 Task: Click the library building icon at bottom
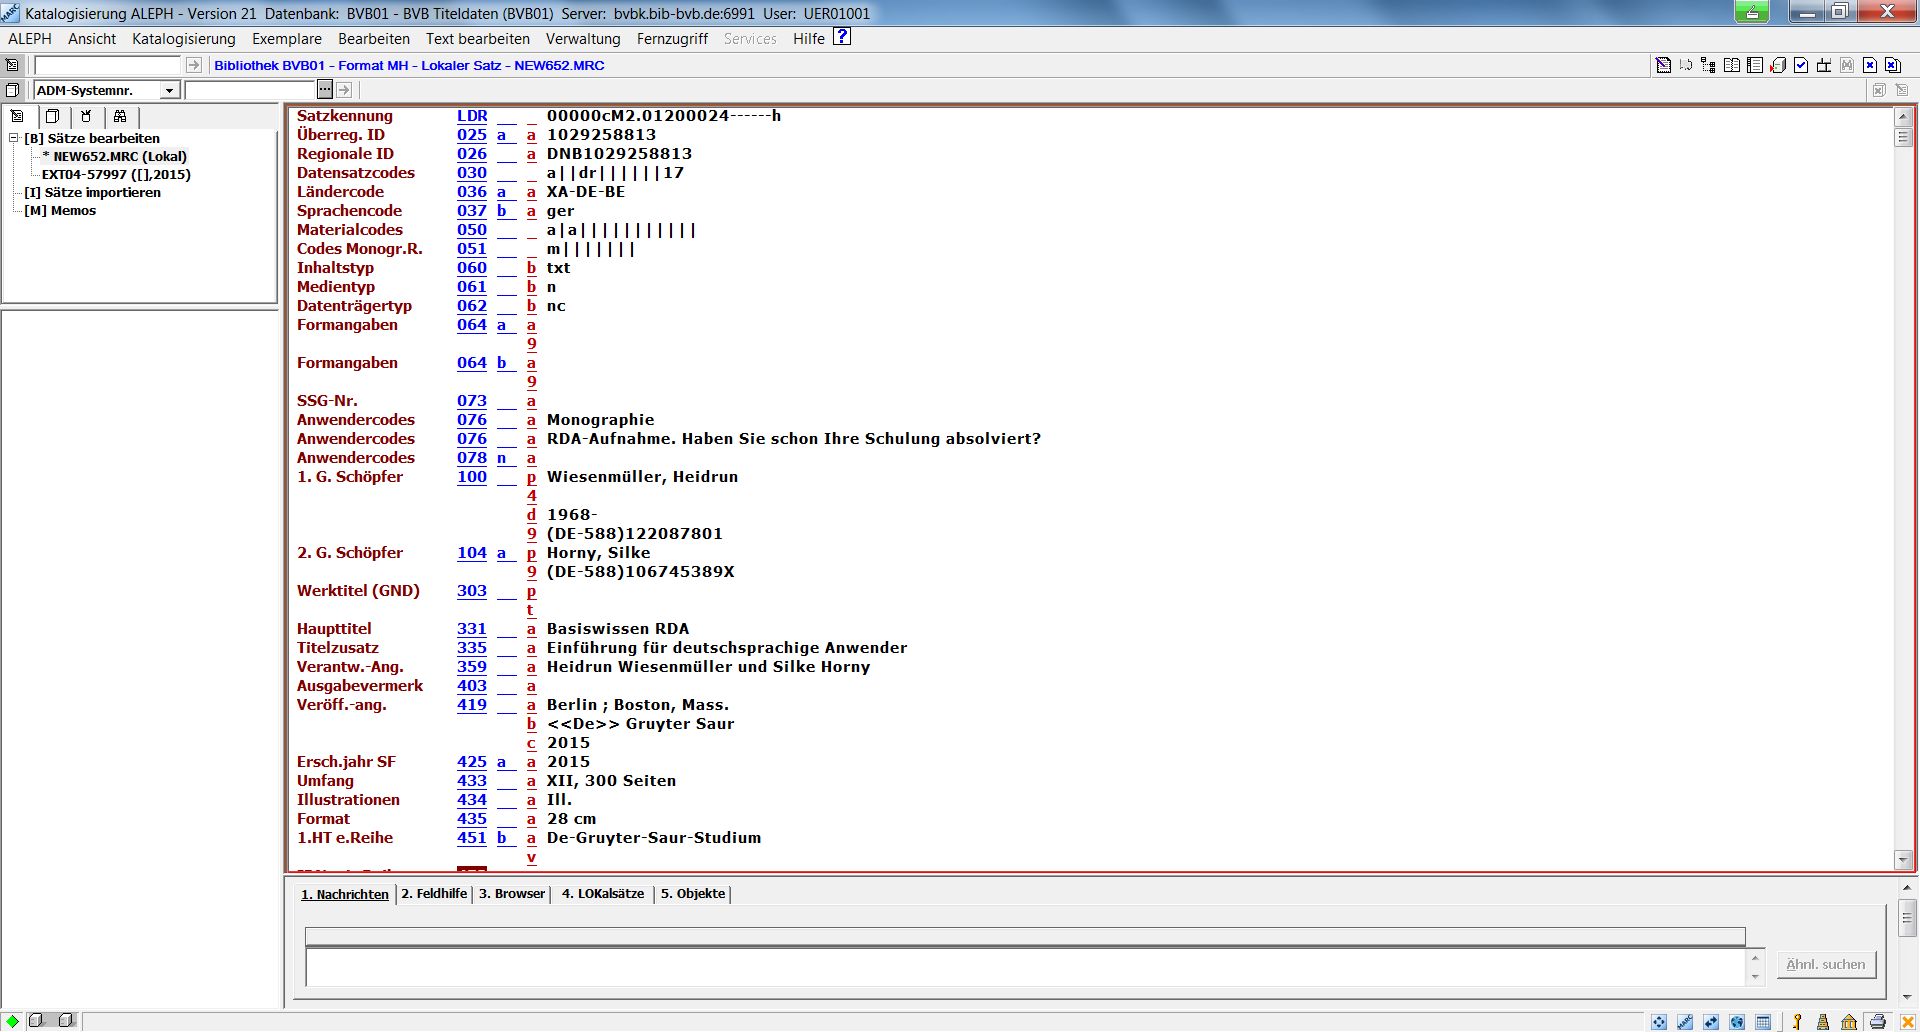1850,1022
